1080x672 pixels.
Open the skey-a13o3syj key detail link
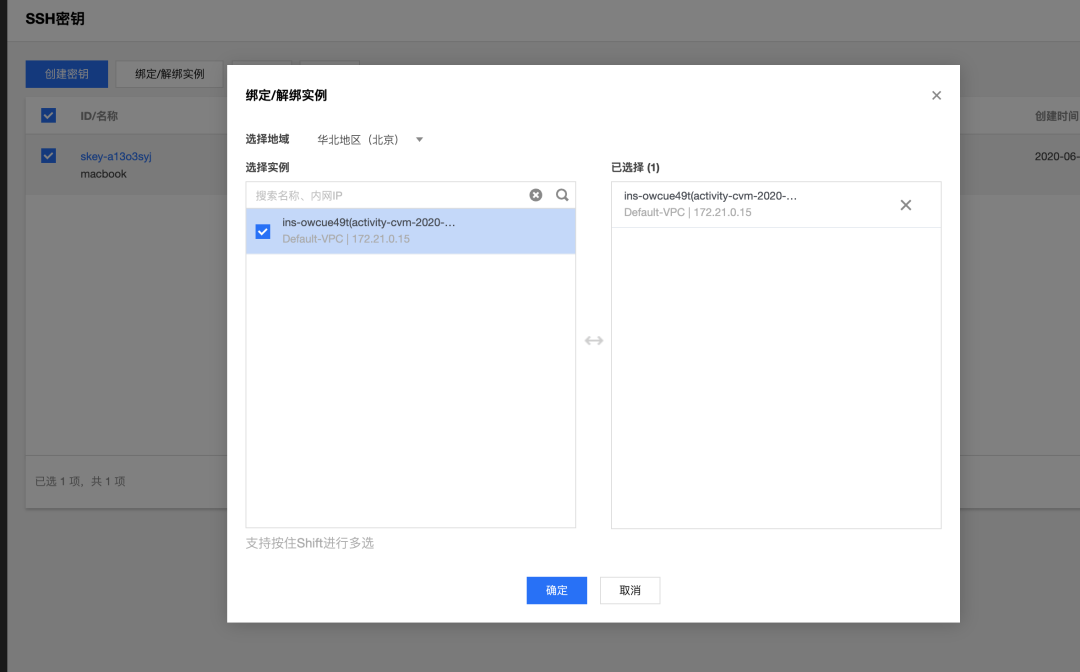tap(114, 156)
